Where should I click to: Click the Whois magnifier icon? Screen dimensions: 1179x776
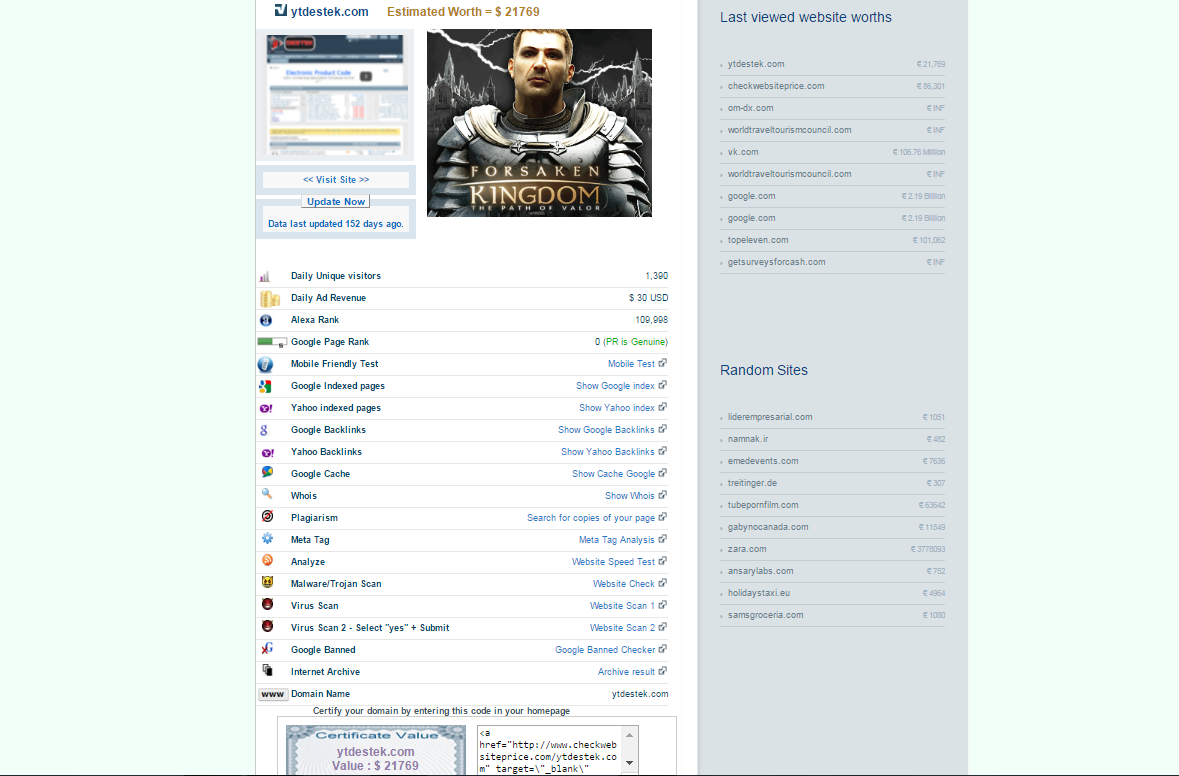pos(267,494)
